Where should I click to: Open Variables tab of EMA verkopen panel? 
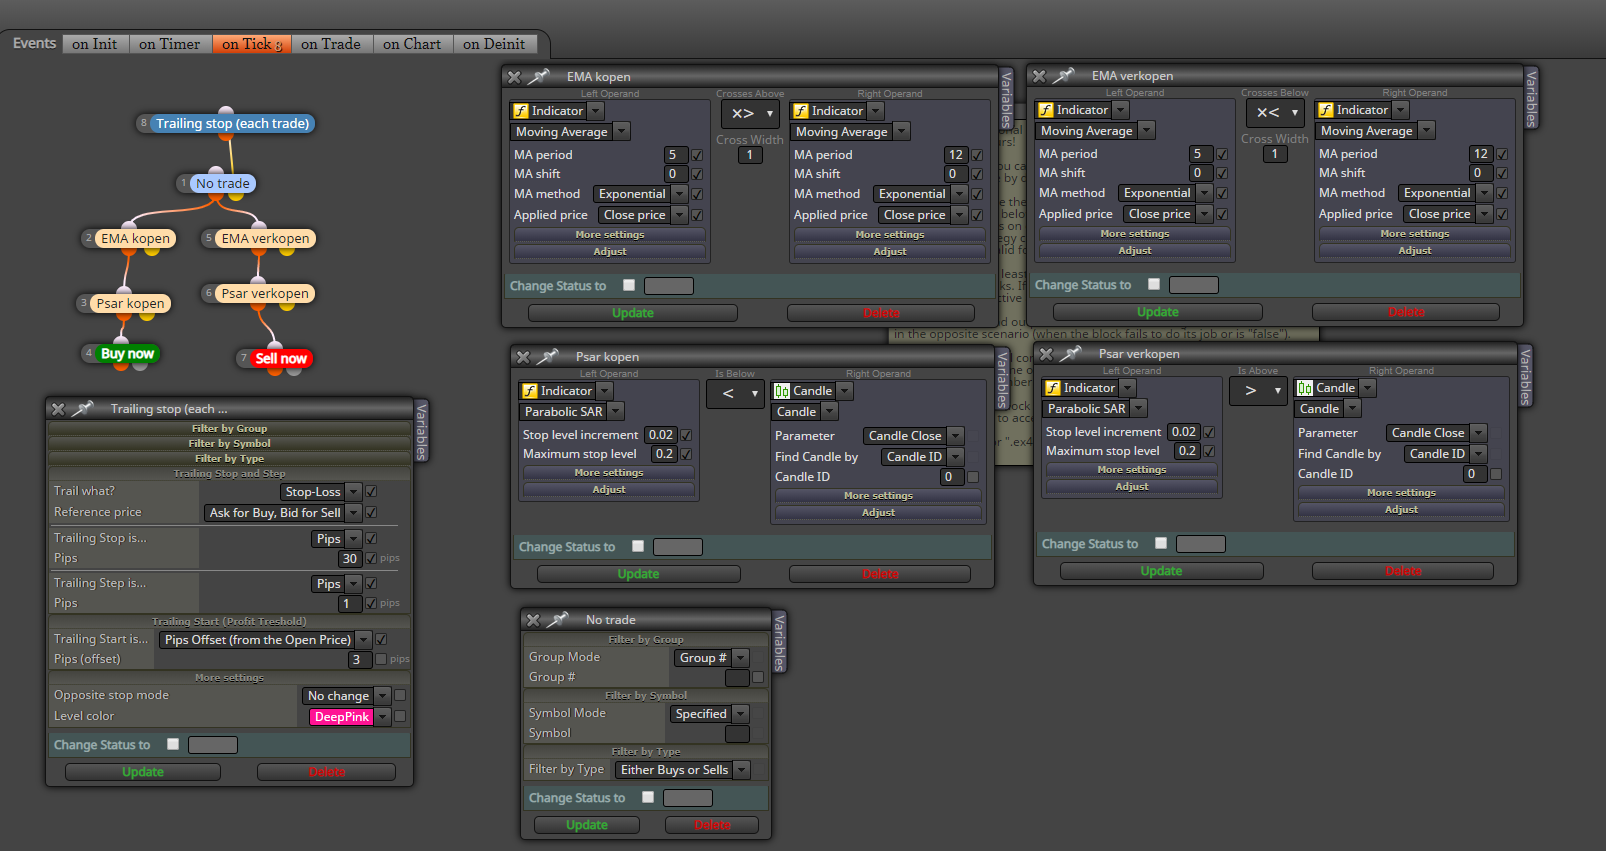[1531, 98]
